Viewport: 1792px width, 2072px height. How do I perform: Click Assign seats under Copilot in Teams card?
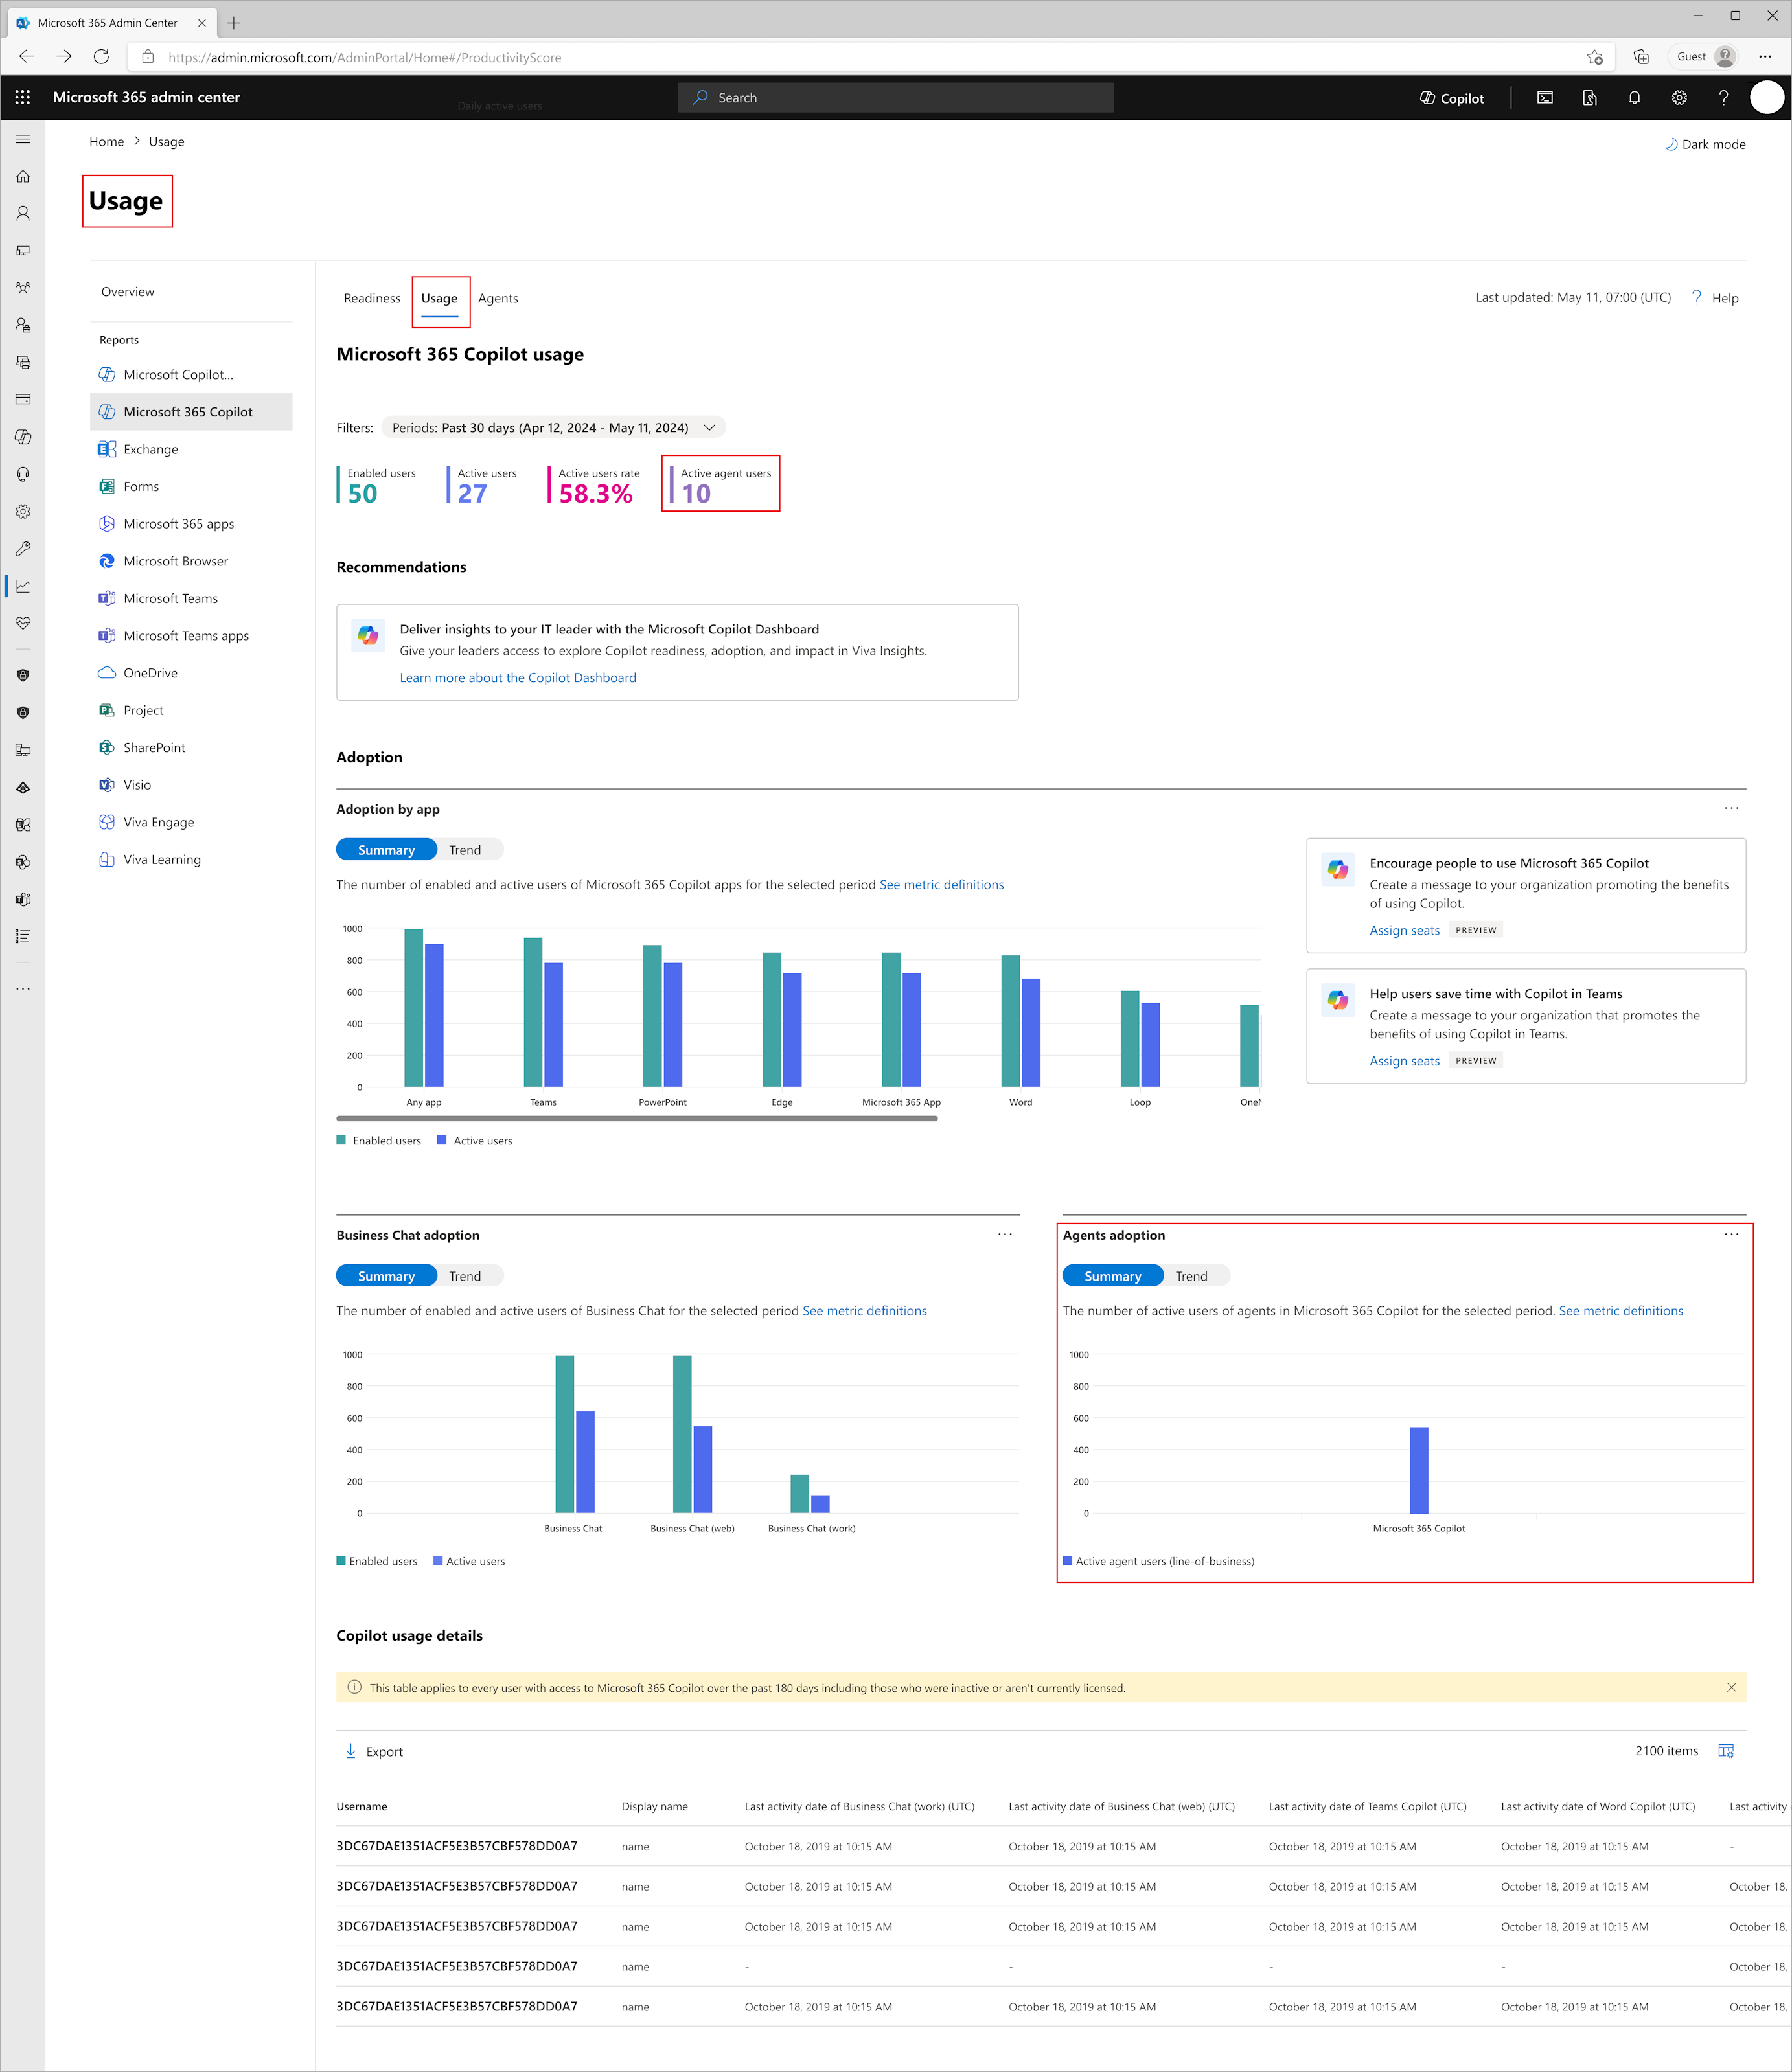click(1404, 1061)
